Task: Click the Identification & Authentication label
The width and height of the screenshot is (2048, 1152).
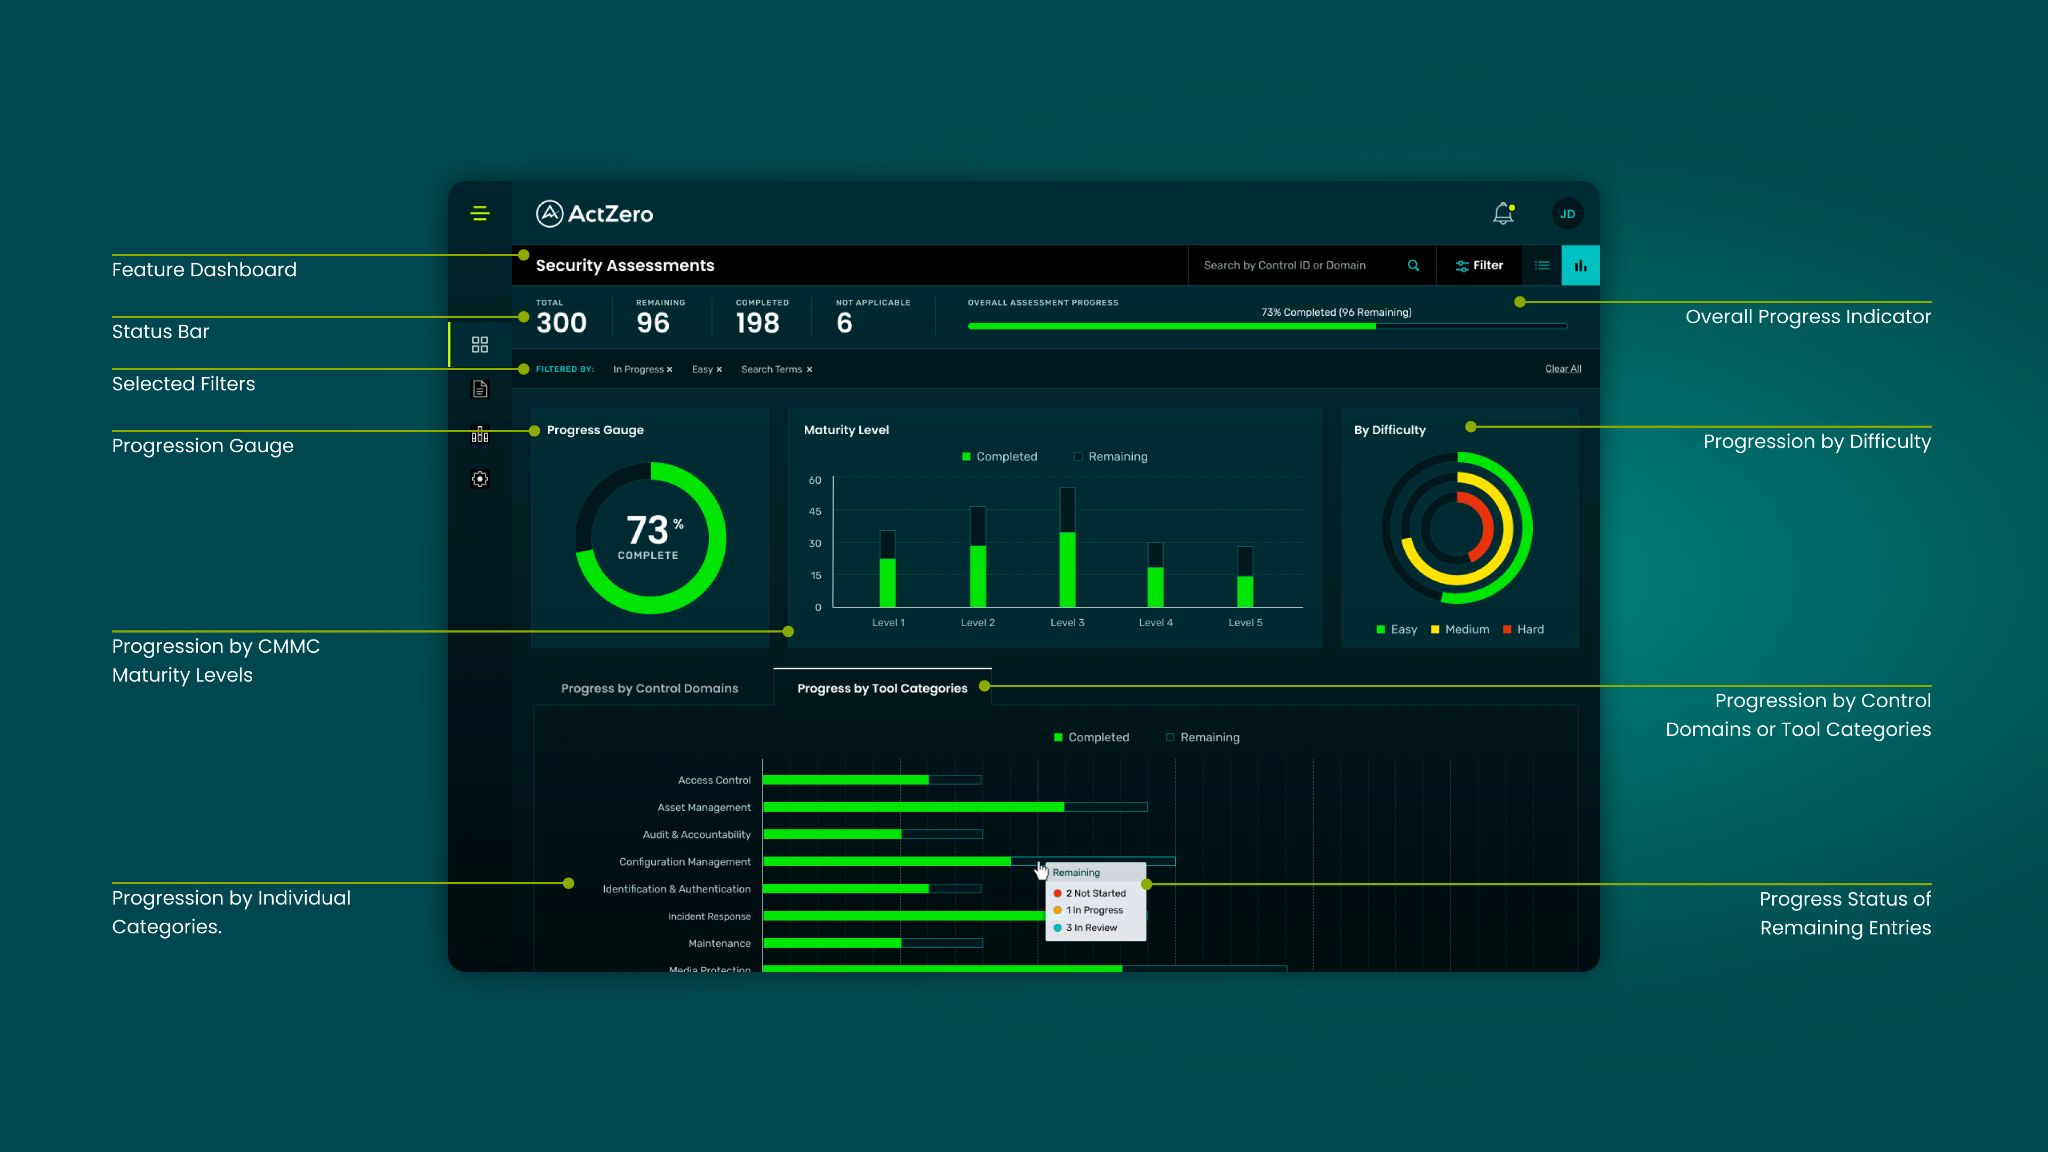Action: click(676, 889)
